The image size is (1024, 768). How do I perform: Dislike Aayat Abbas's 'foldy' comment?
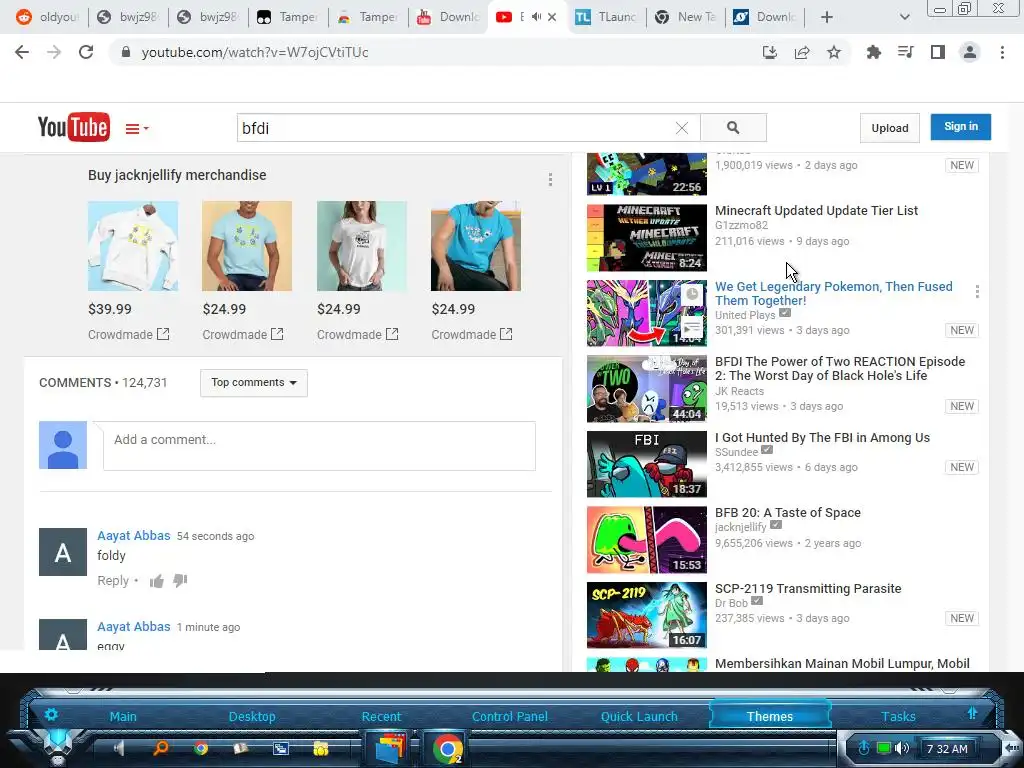click(x=180, y=581)
